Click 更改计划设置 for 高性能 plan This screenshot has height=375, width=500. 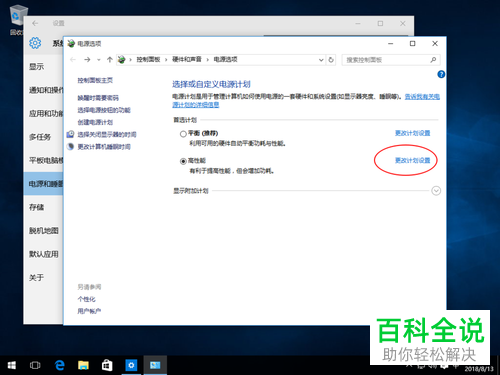click(x=412, y=161)
